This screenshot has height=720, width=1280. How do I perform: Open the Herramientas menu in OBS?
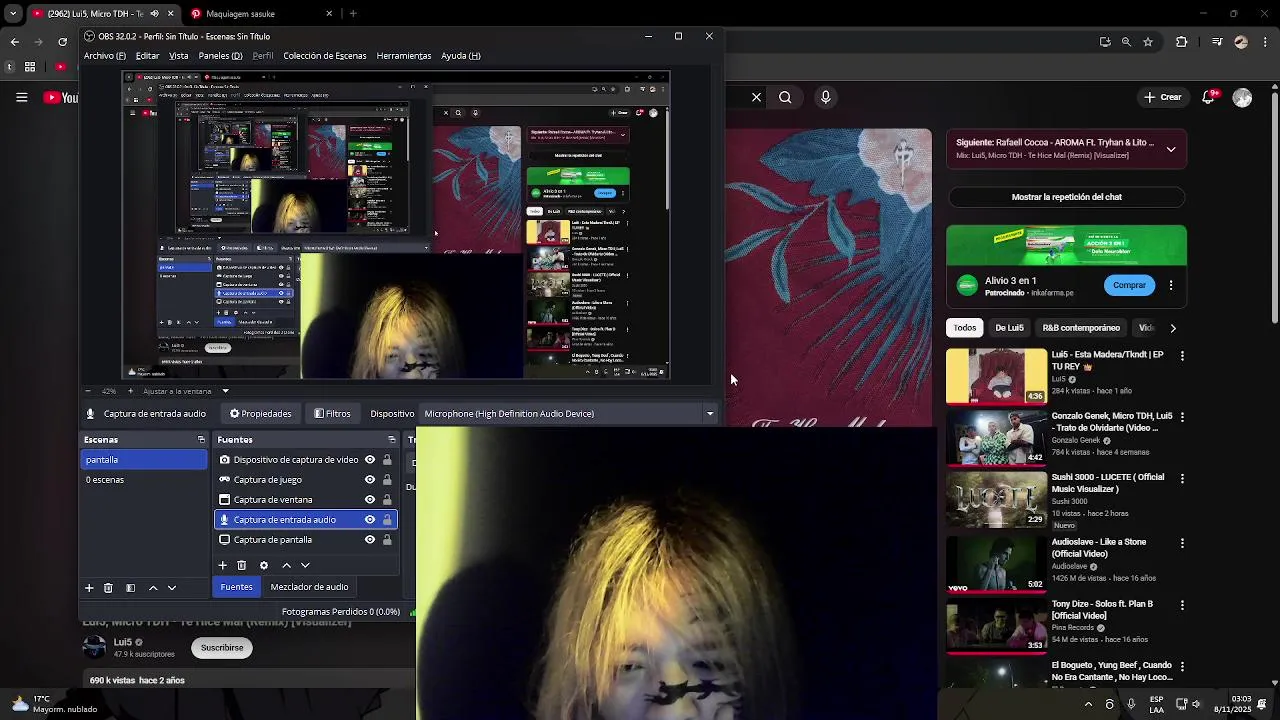[403, 56]
